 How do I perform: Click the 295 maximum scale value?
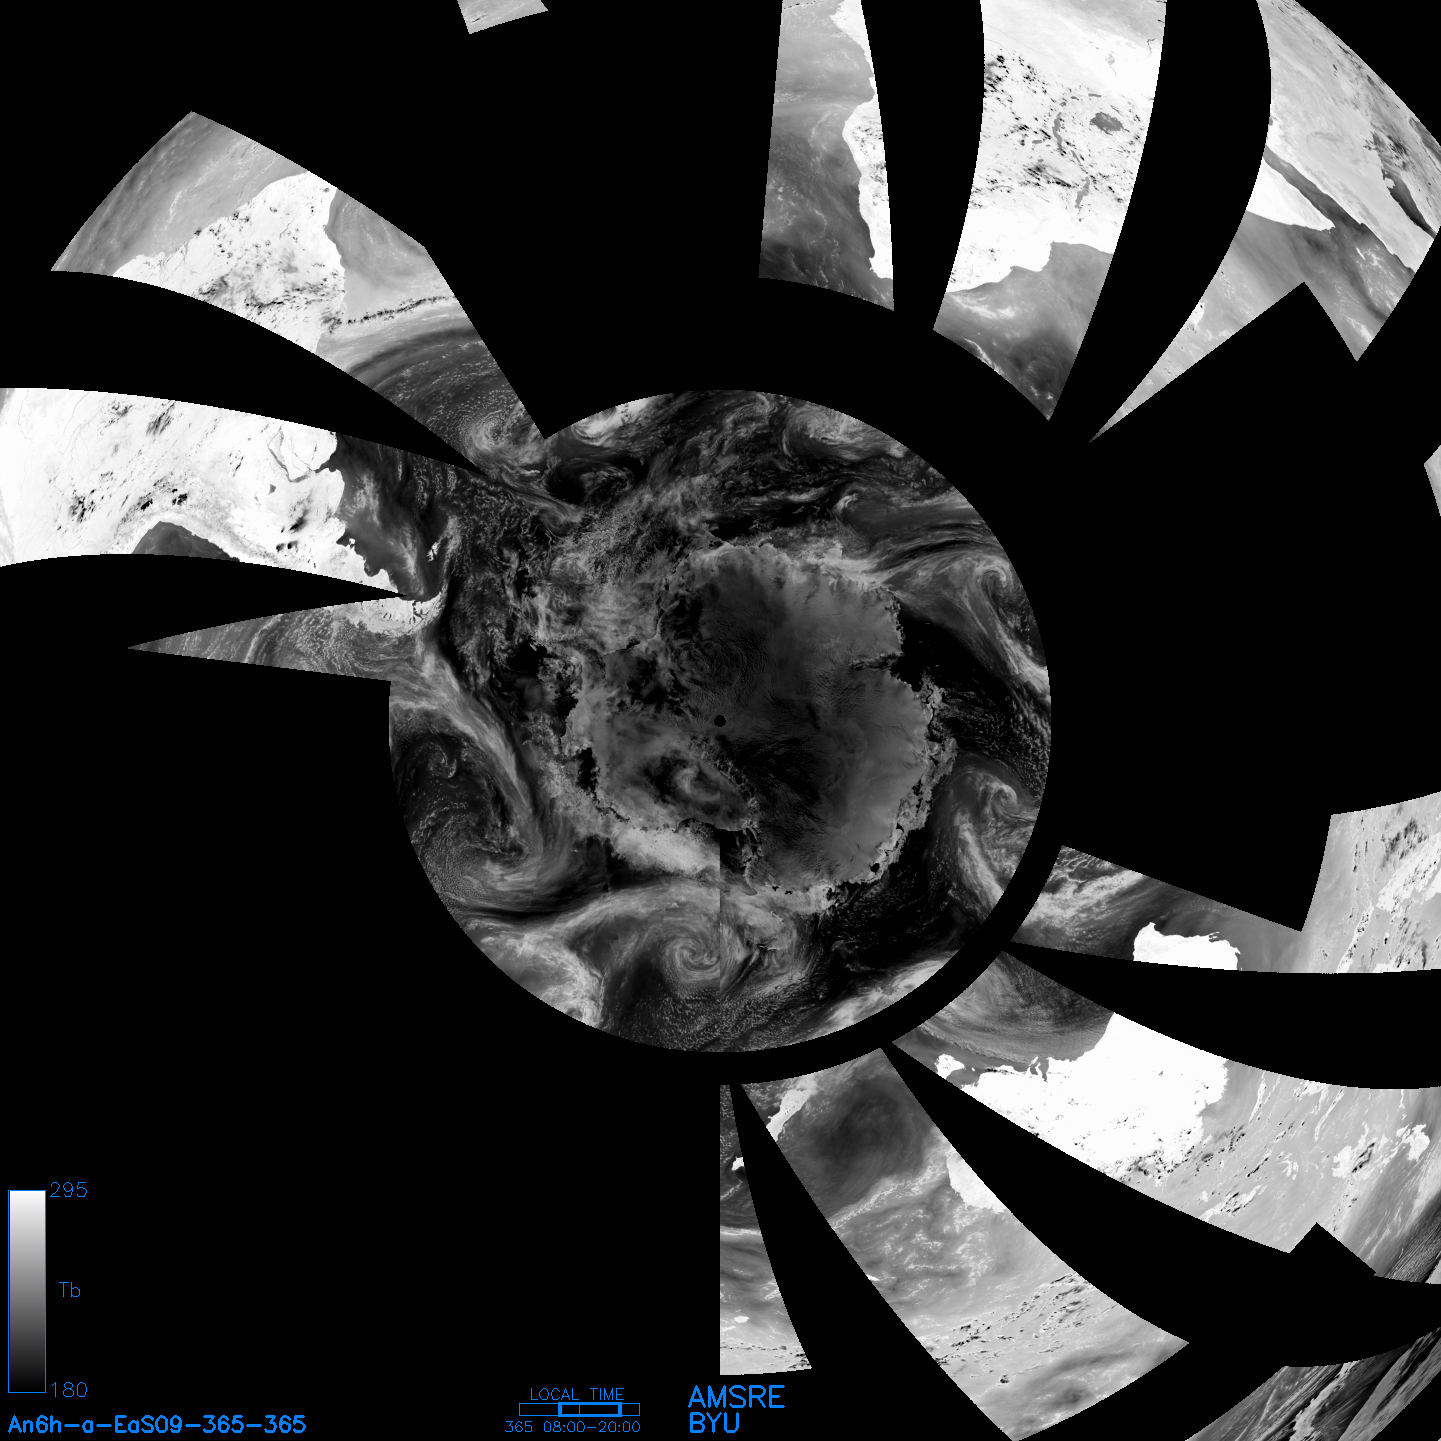pos(69,1190)
